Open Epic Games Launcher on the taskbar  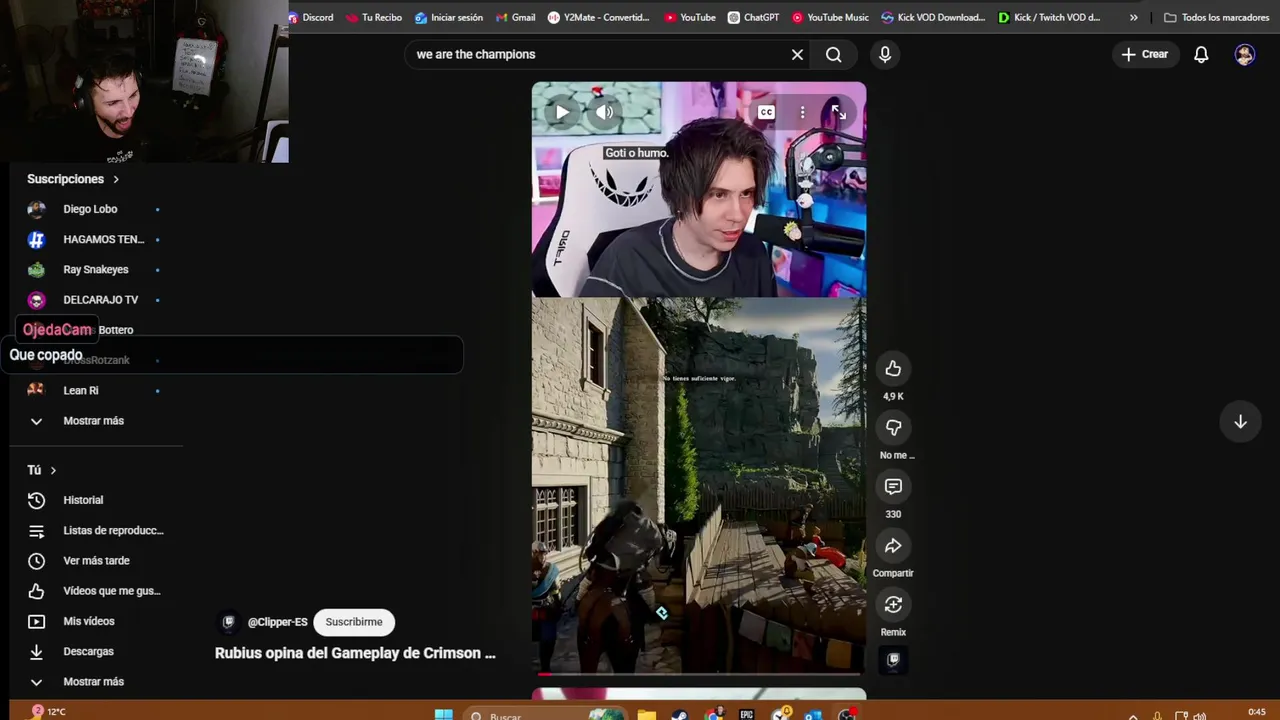pos(746,715)
